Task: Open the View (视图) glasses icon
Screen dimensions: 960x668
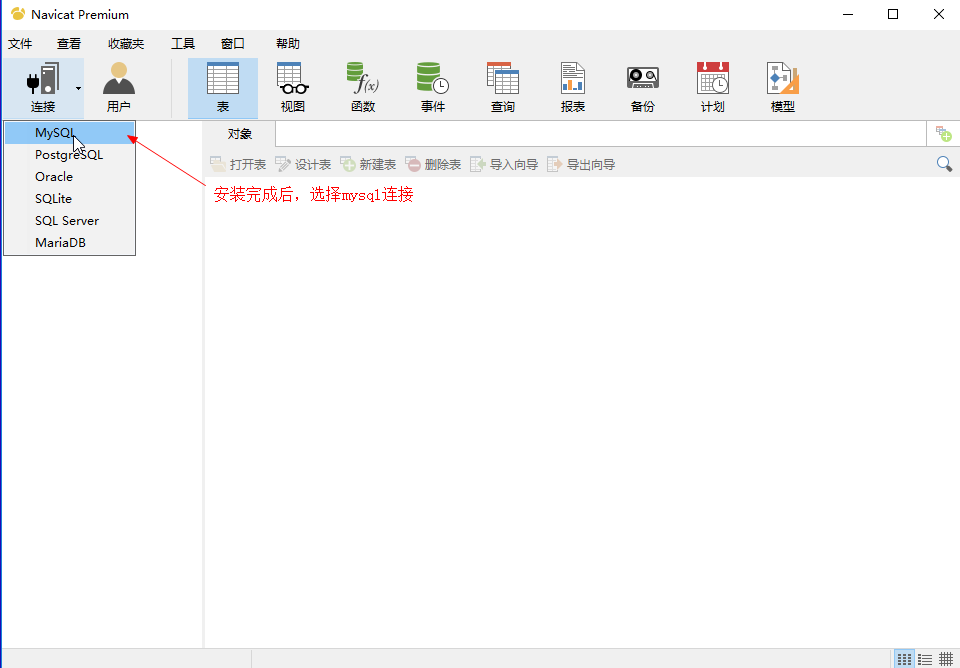Action: coord(292,87)
